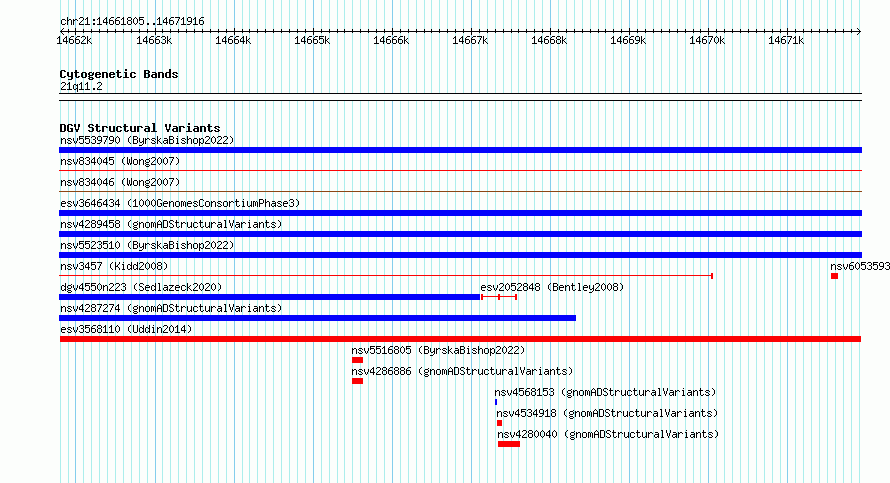Image resolution: width=890 pixels, height=483 pixels.
Task: Click the nsv3457 (Kidd2008) label
Action: pos(114,266)
